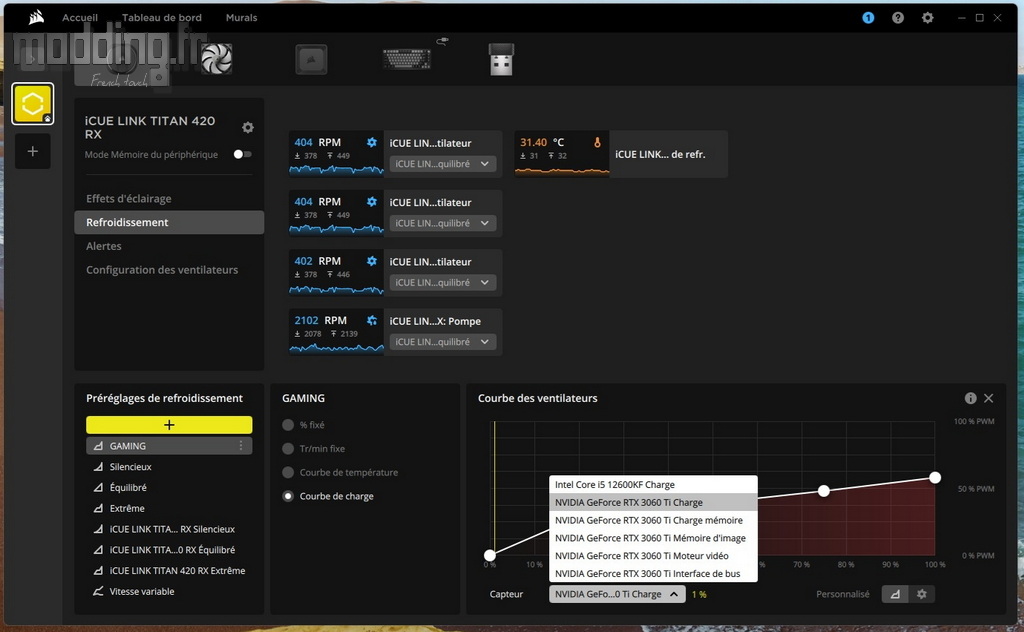Open iCUE LINK TITAN device settings gear
The width and height of the screenshot is (1024, 632).
[x=248, y=127]
